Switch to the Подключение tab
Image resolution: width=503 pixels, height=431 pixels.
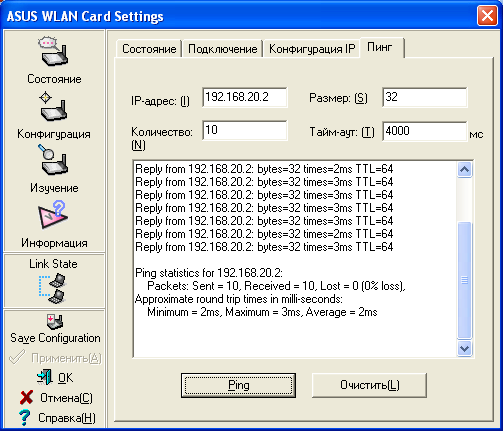(x=222, y=49)
